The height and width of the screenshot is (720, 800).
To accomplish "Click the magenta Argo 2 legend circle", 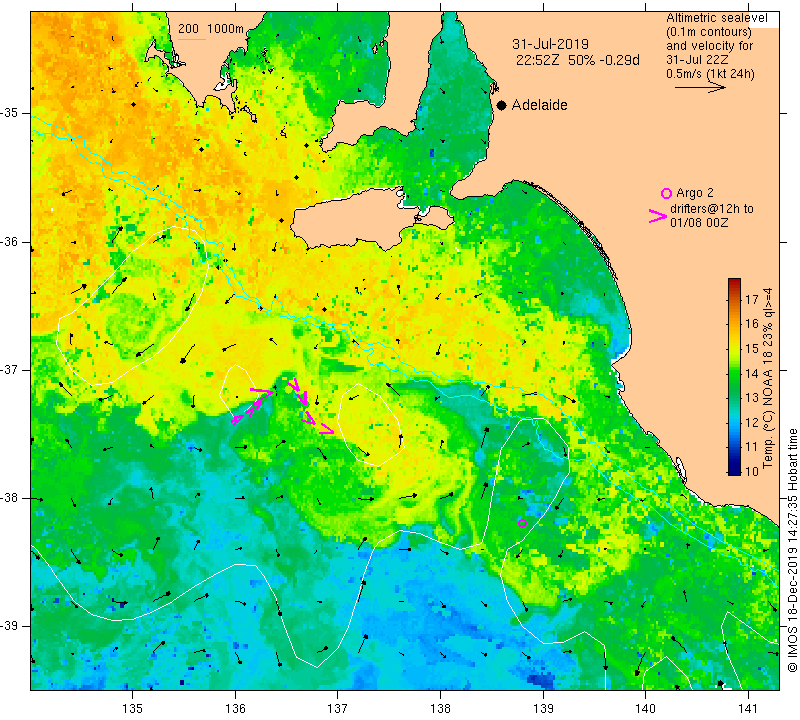I will (x=666, y=193).
